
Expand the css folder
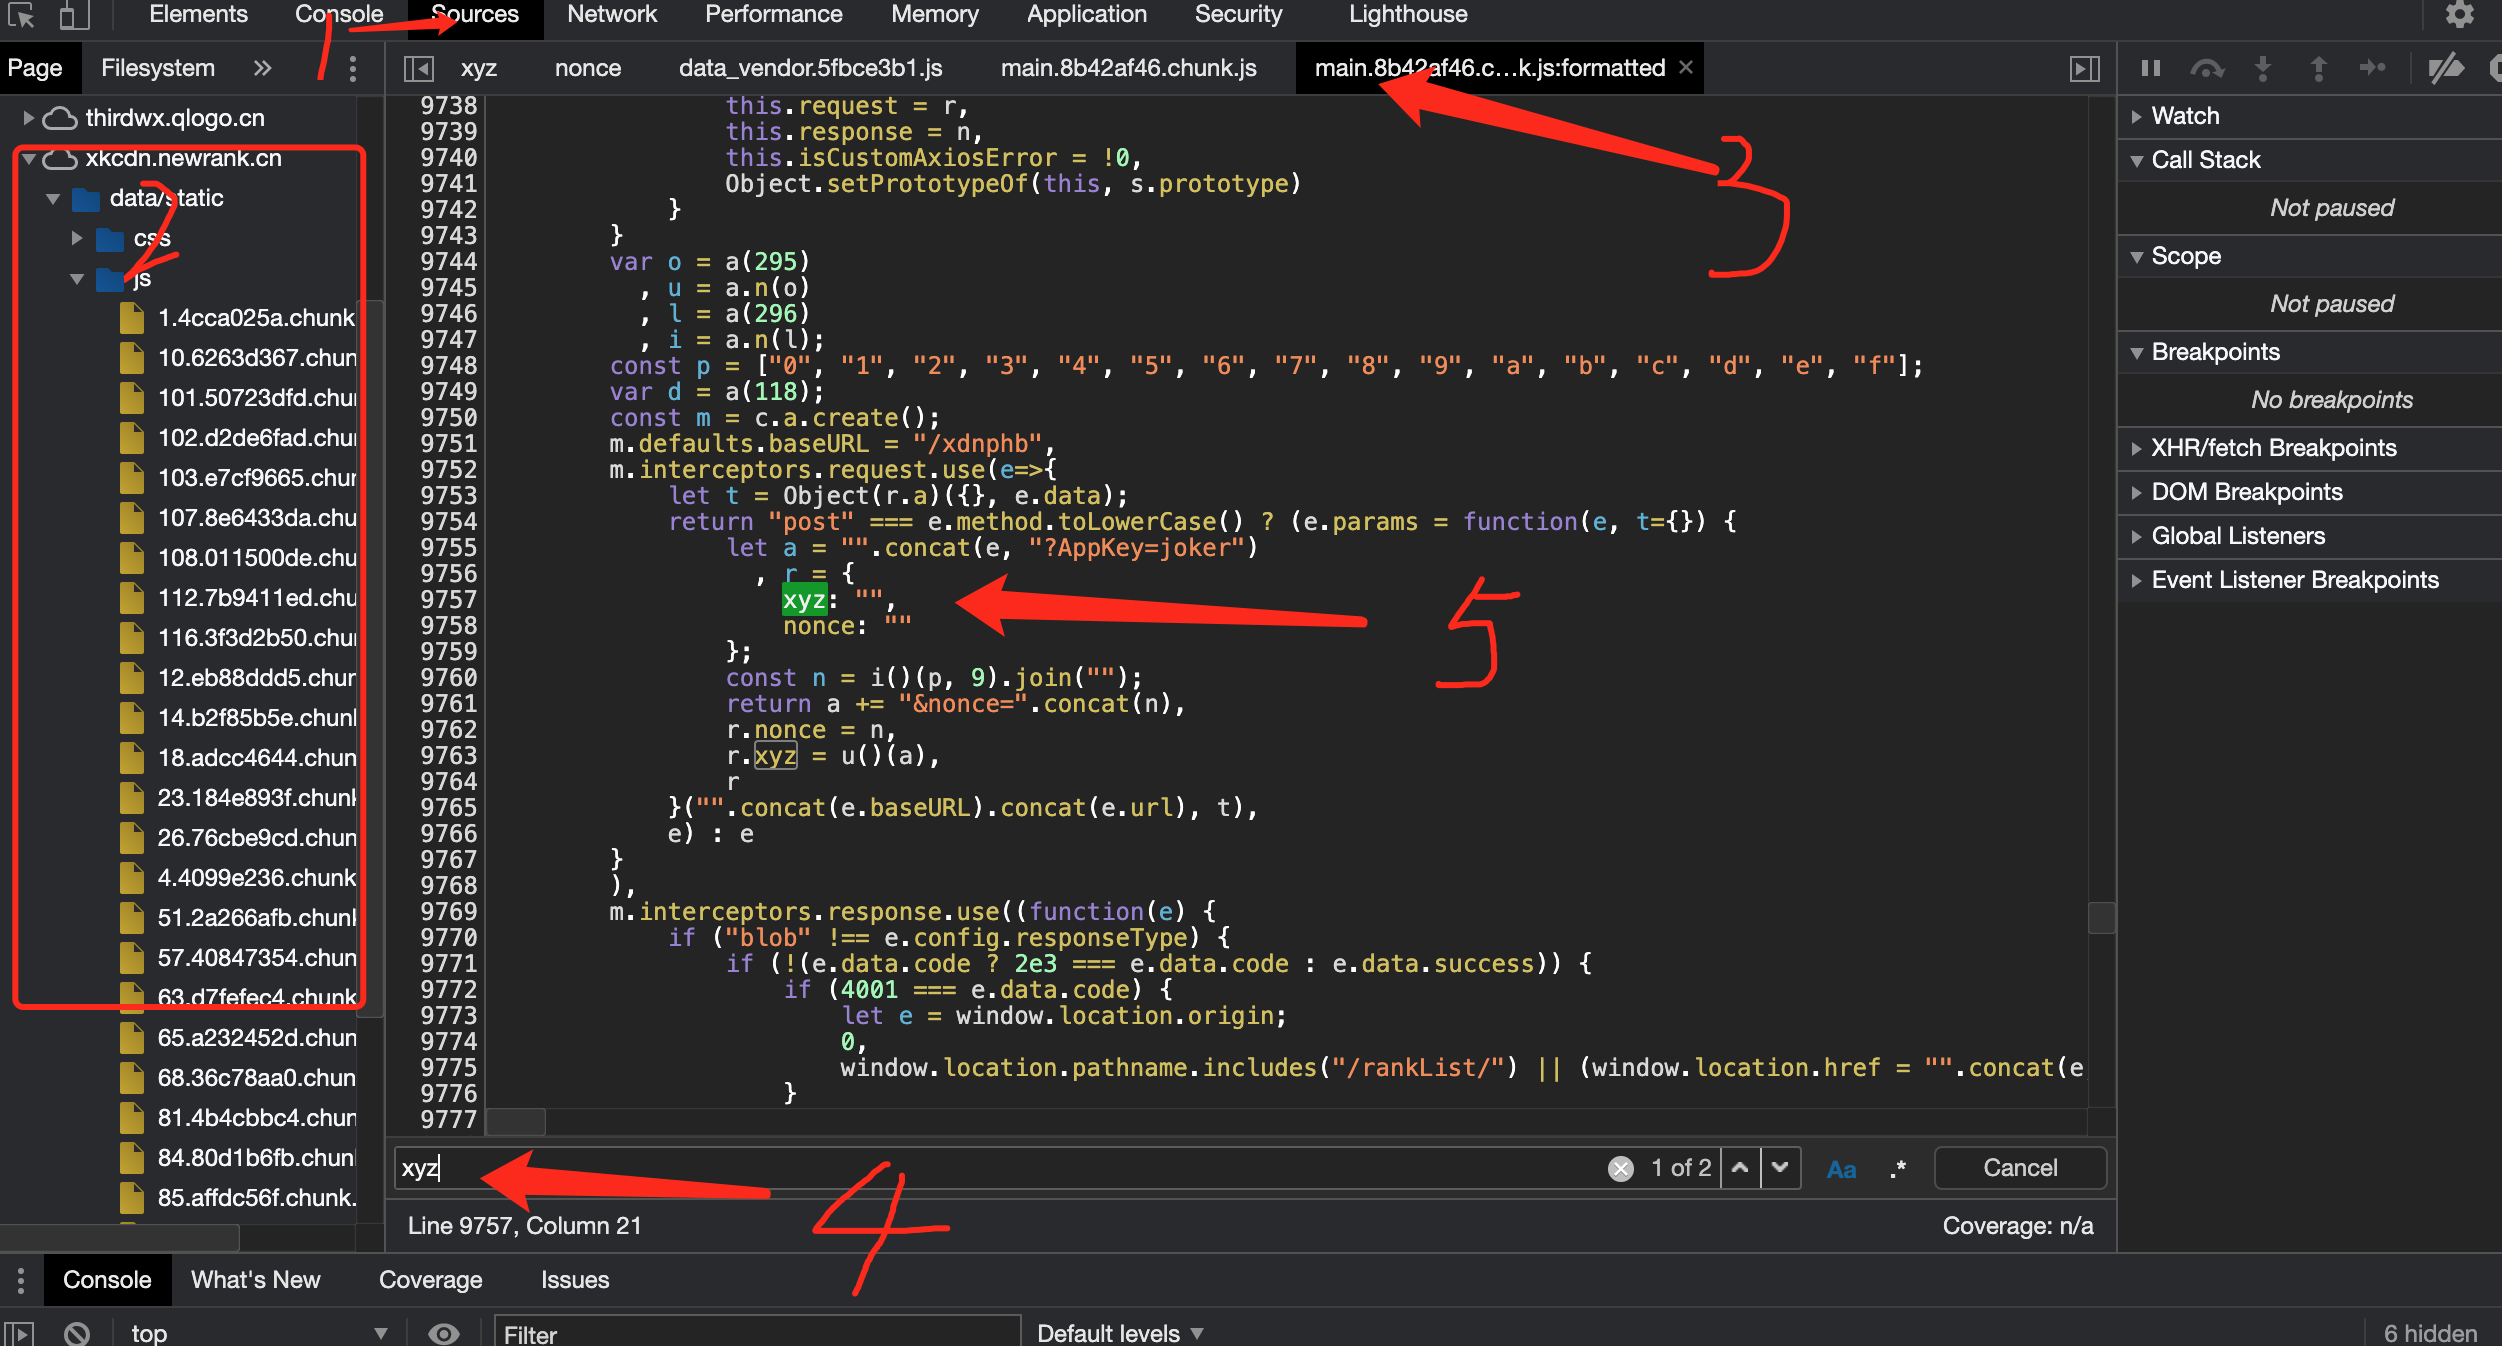point(76,238)
